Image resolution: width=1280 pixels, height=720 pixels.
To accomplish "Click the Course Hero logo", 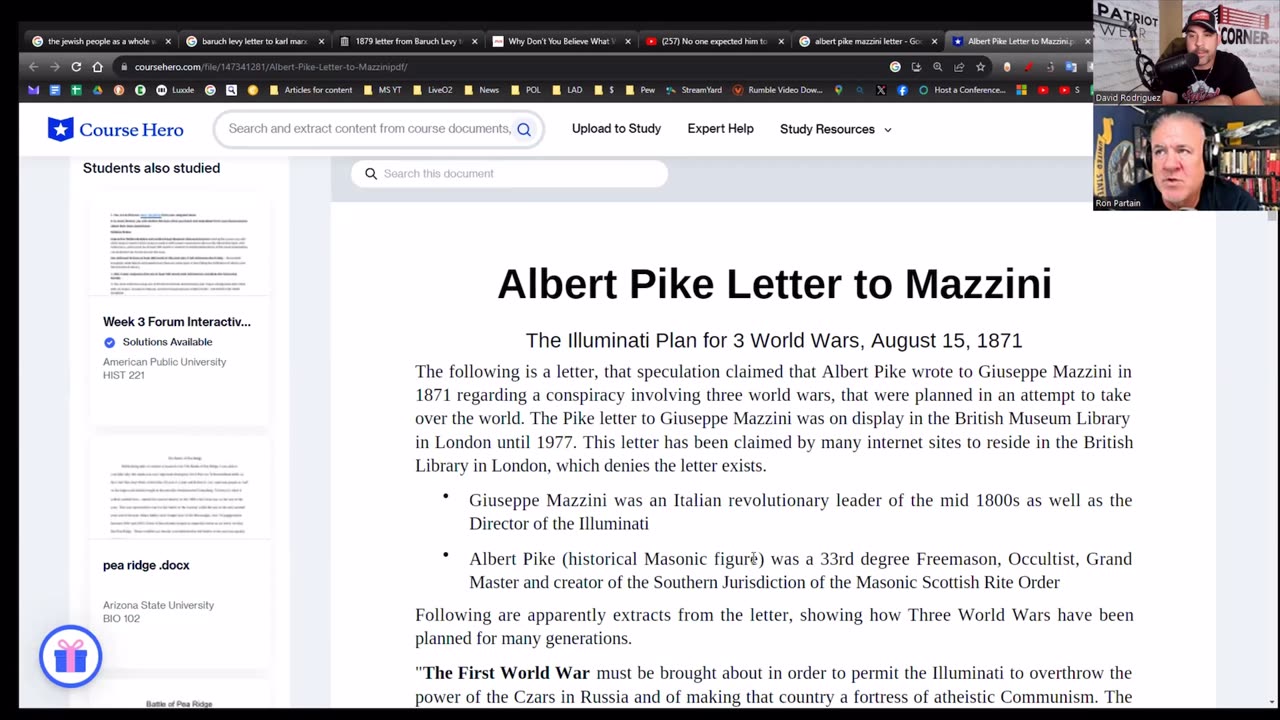I will (x=116, y=129).
